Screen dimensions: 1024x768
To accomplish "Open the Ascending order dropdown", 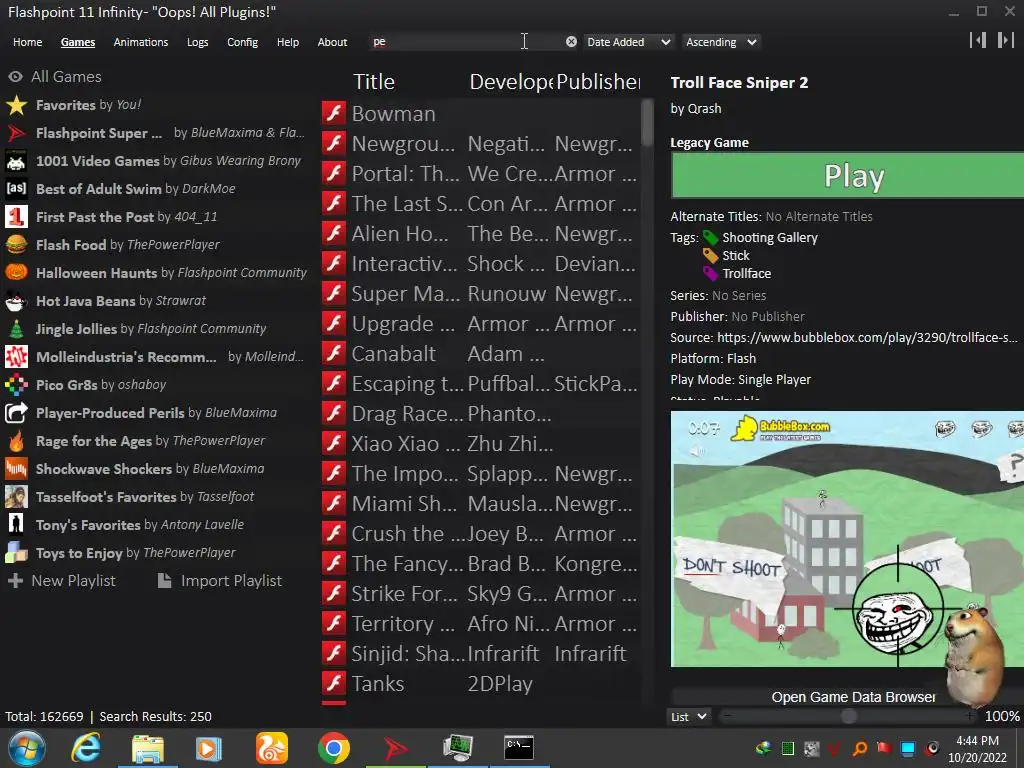I will click(721, 42).
